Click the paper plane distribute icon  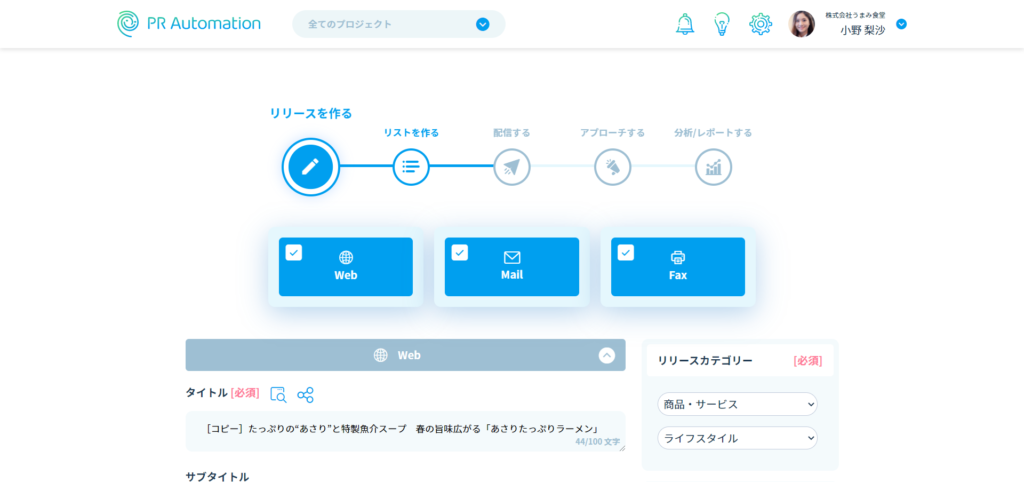(512, 167)
